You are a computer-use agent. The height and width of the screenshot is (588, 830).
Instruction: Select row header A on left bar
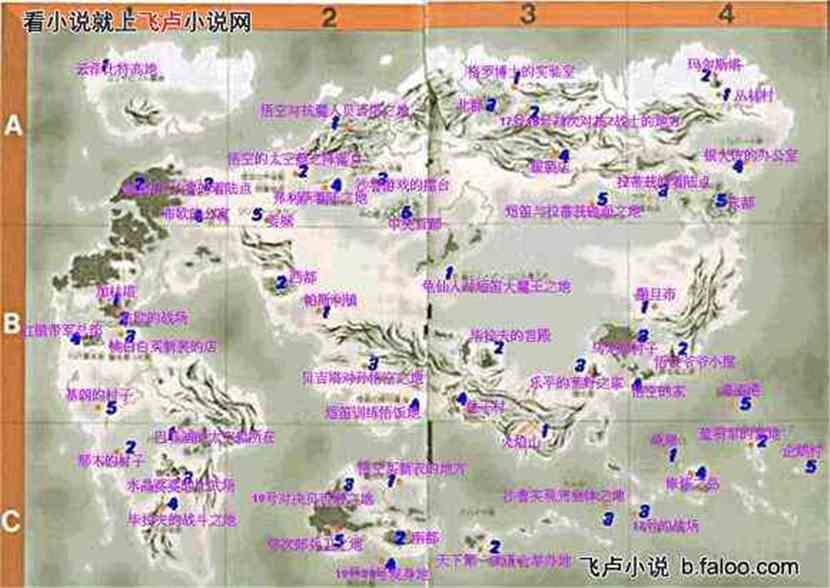(x=13, y=126)
